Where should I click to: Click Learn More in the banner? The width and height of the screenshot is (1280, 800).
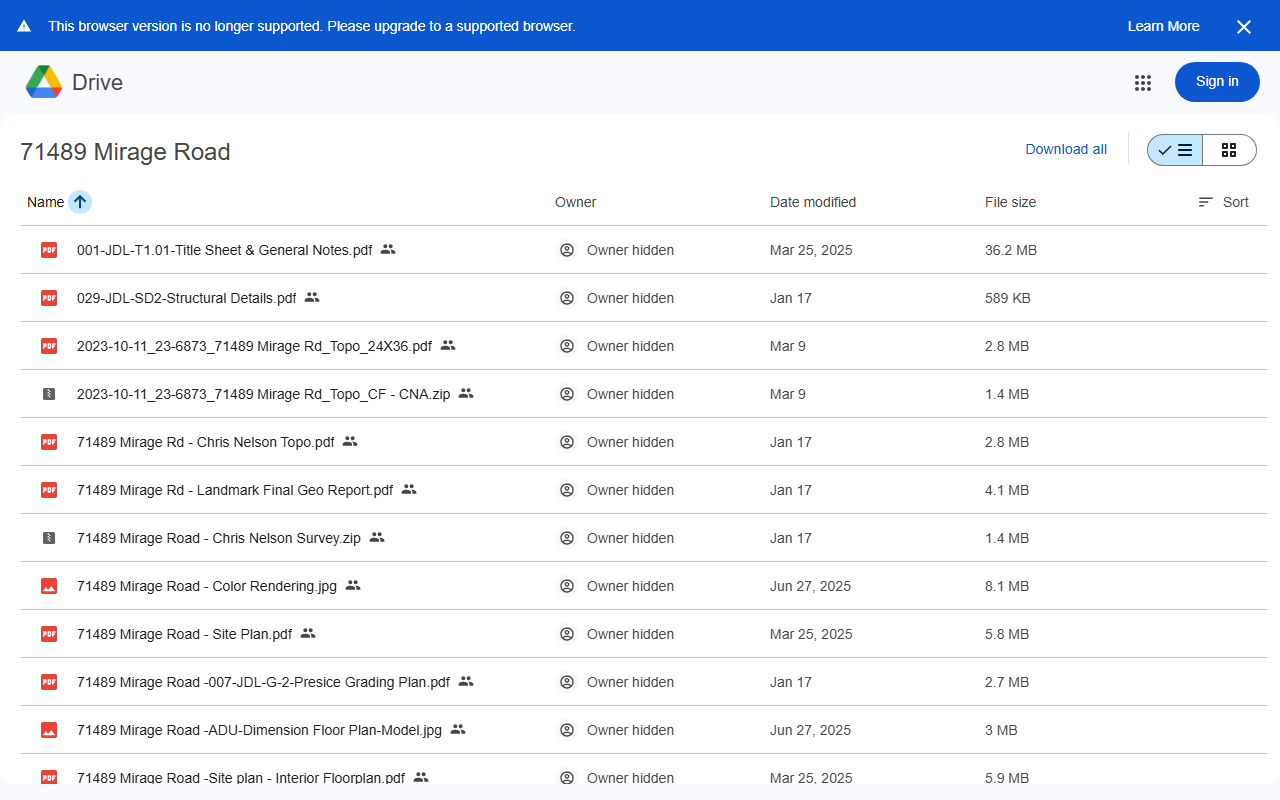[x=1163, y=26]
